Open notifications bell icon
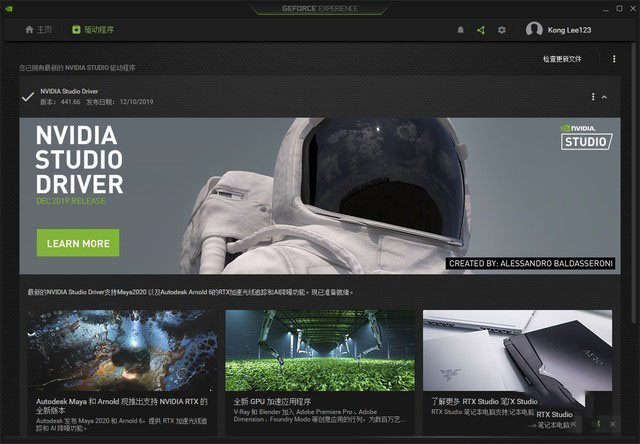This screenshot has width=640, height=444. tap(460, 30)
